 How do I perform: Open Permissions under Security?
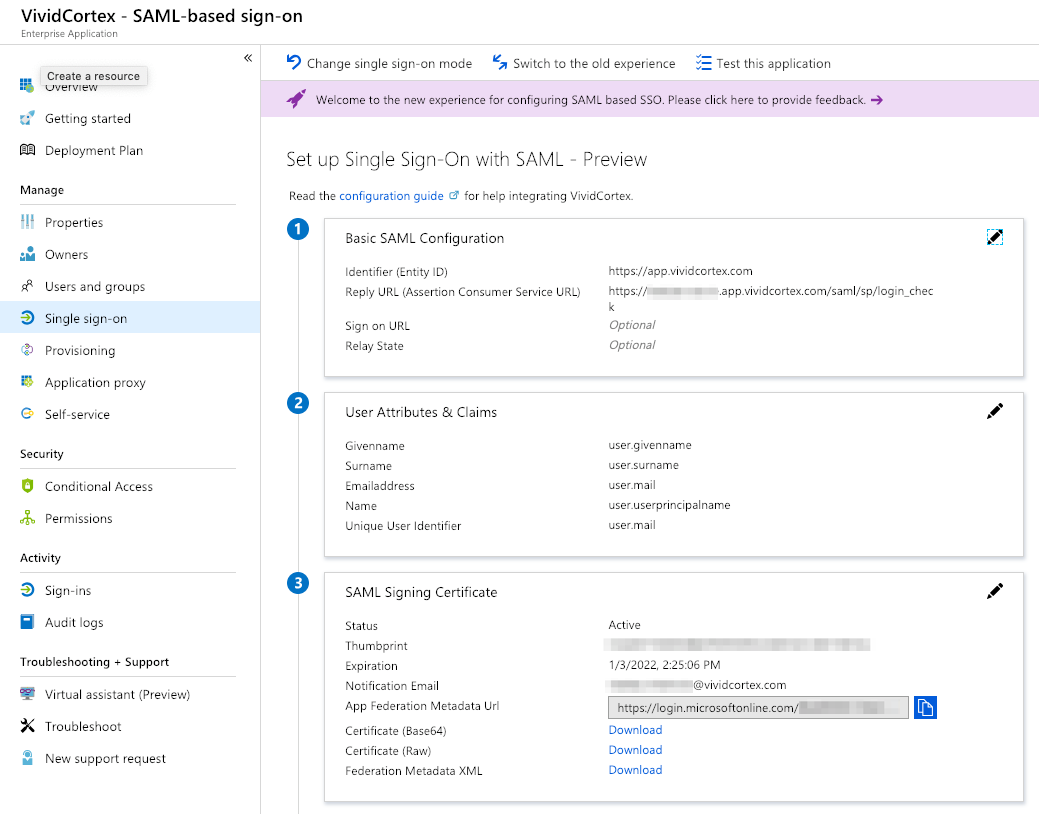(x=79, y=518)
